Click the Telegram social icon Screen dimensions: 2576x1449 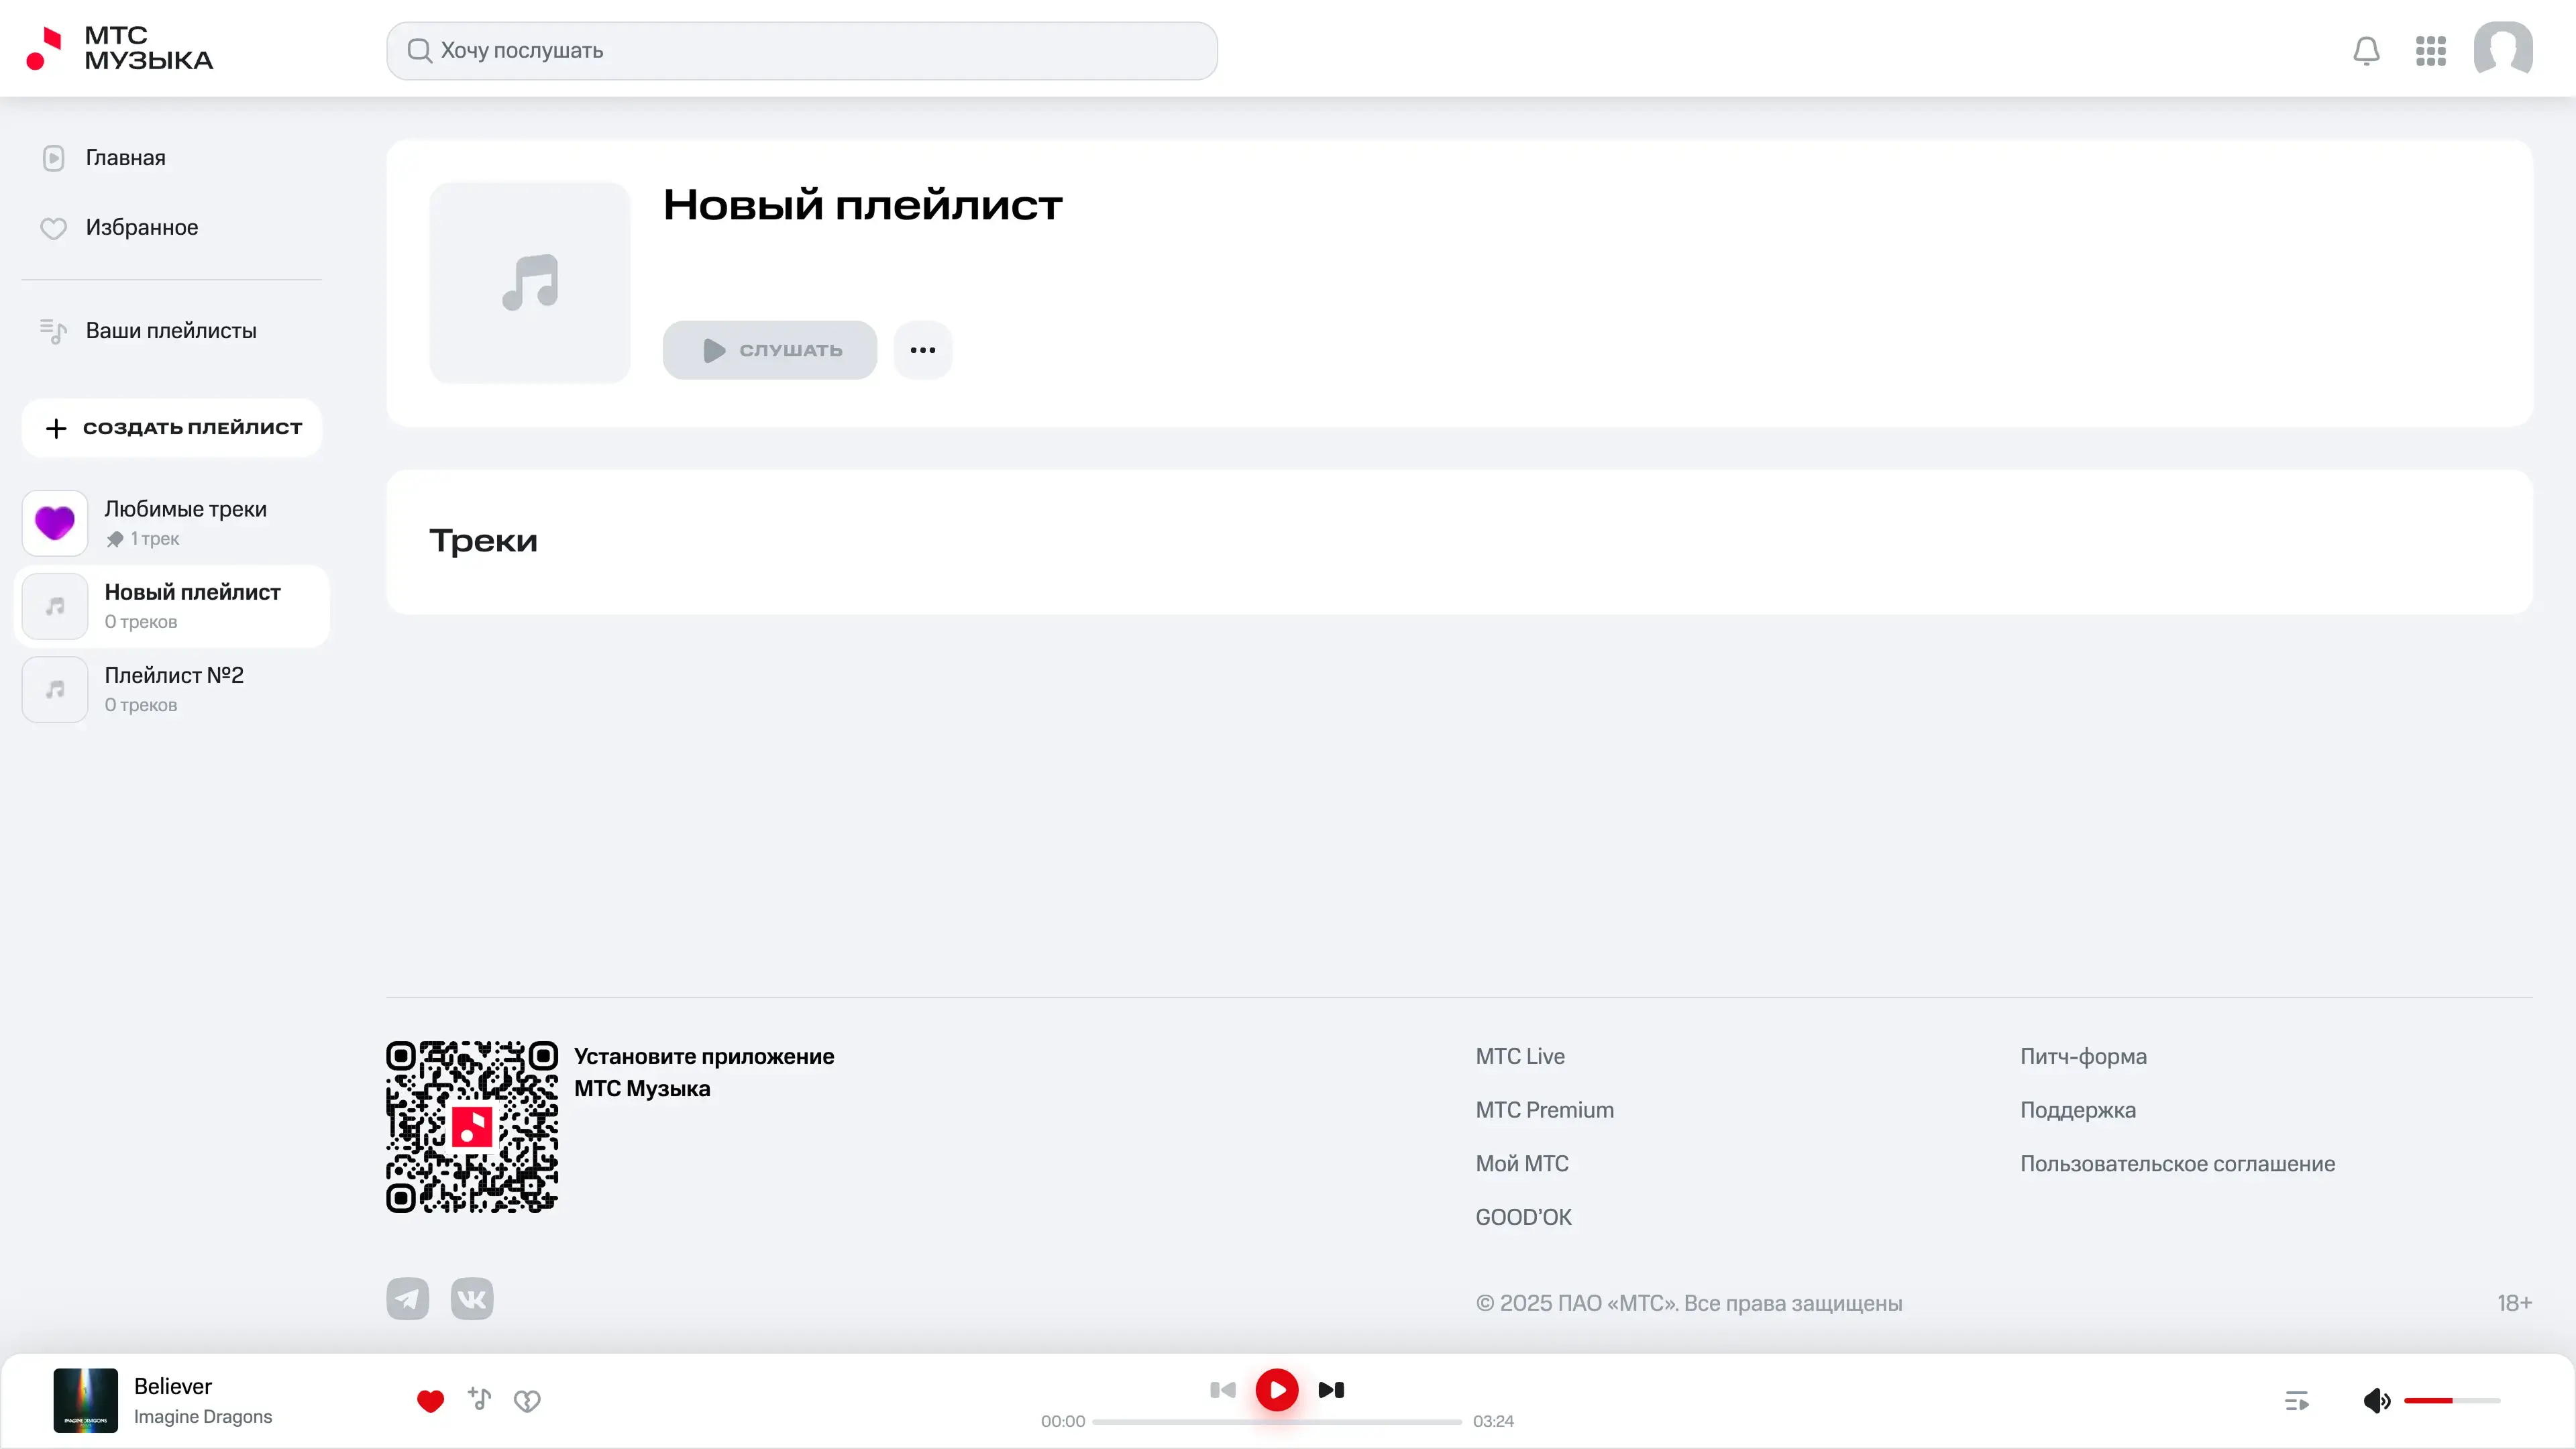407,1298
